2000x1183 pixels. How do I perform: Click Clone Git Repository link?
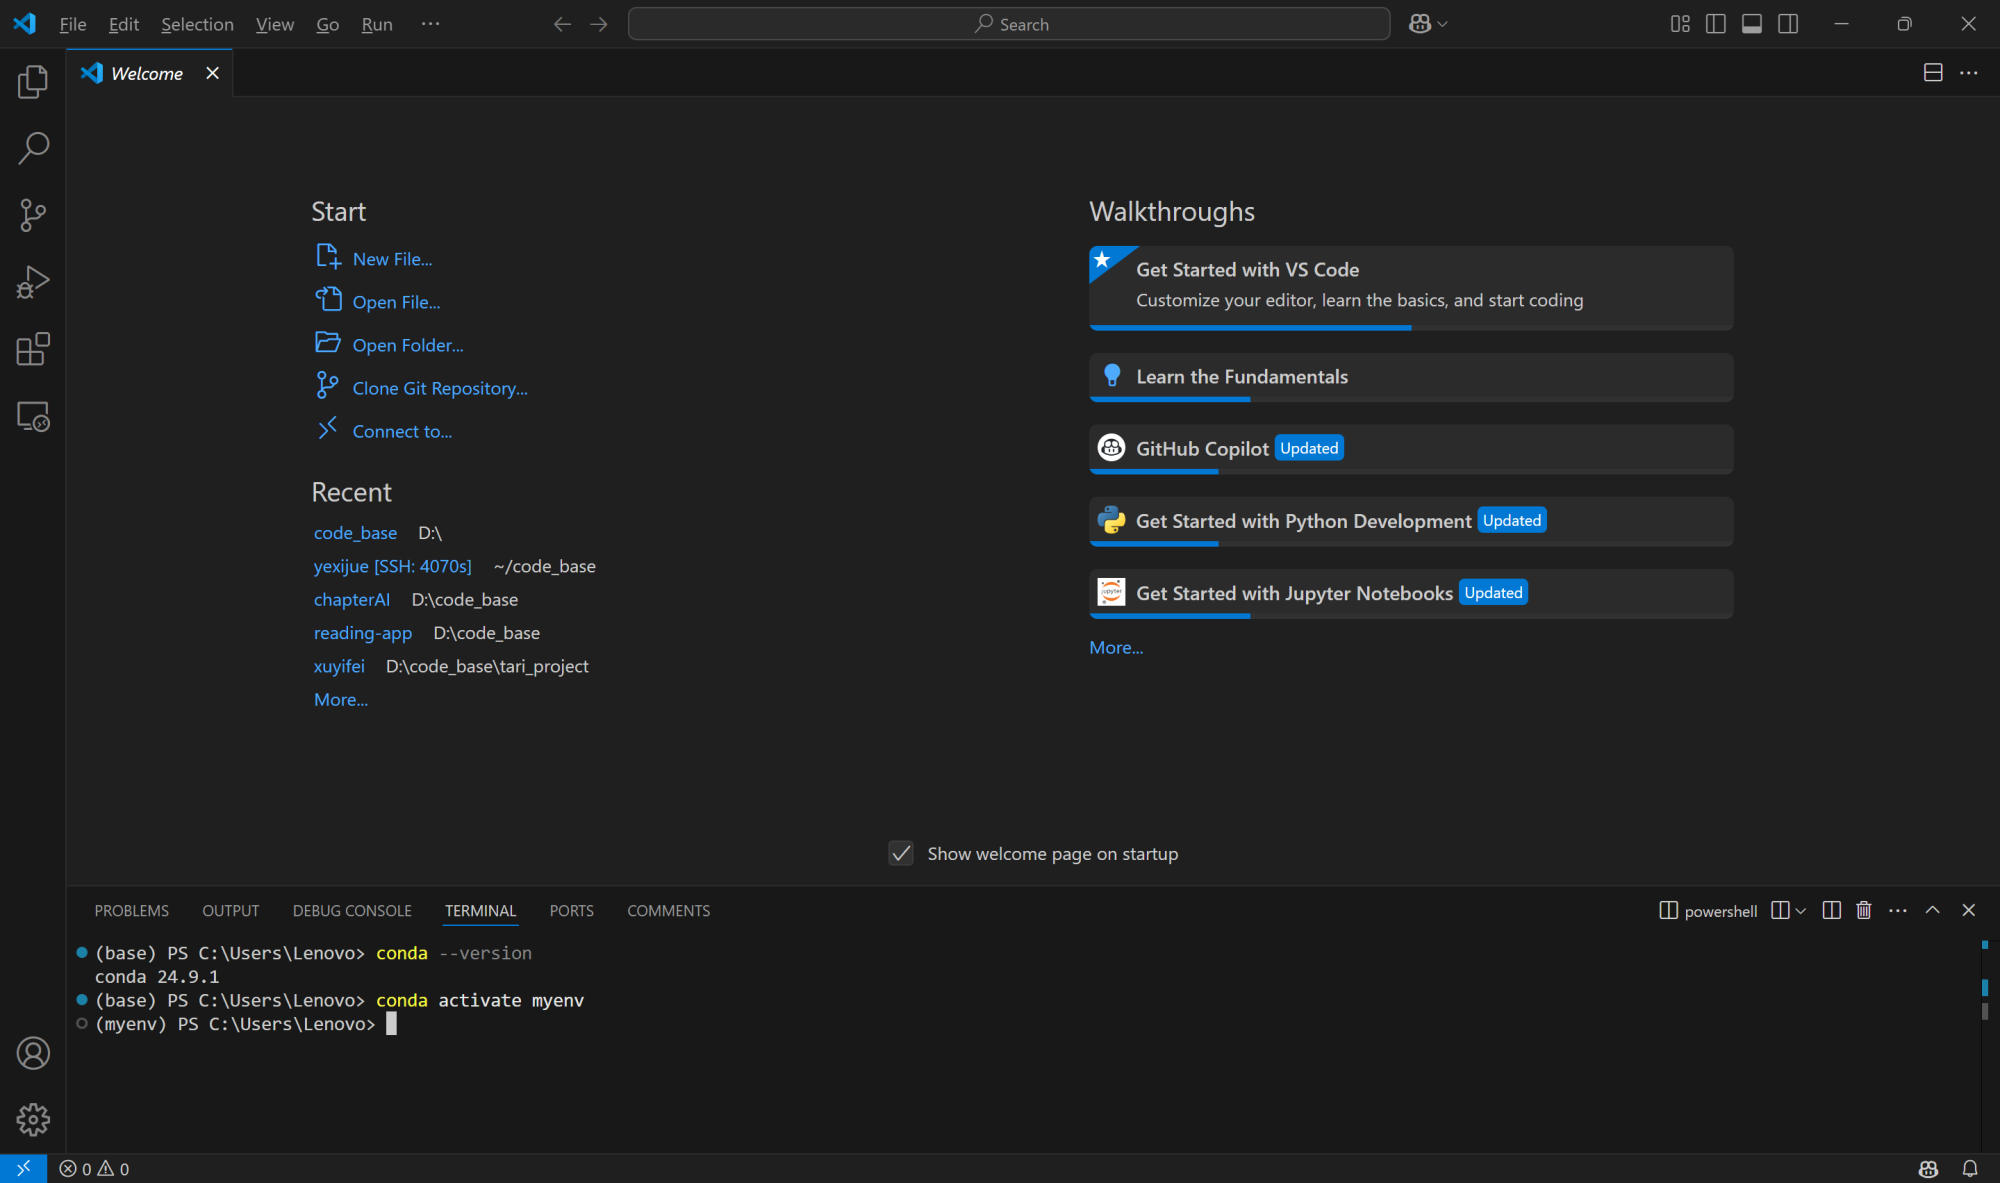point(440,387)
